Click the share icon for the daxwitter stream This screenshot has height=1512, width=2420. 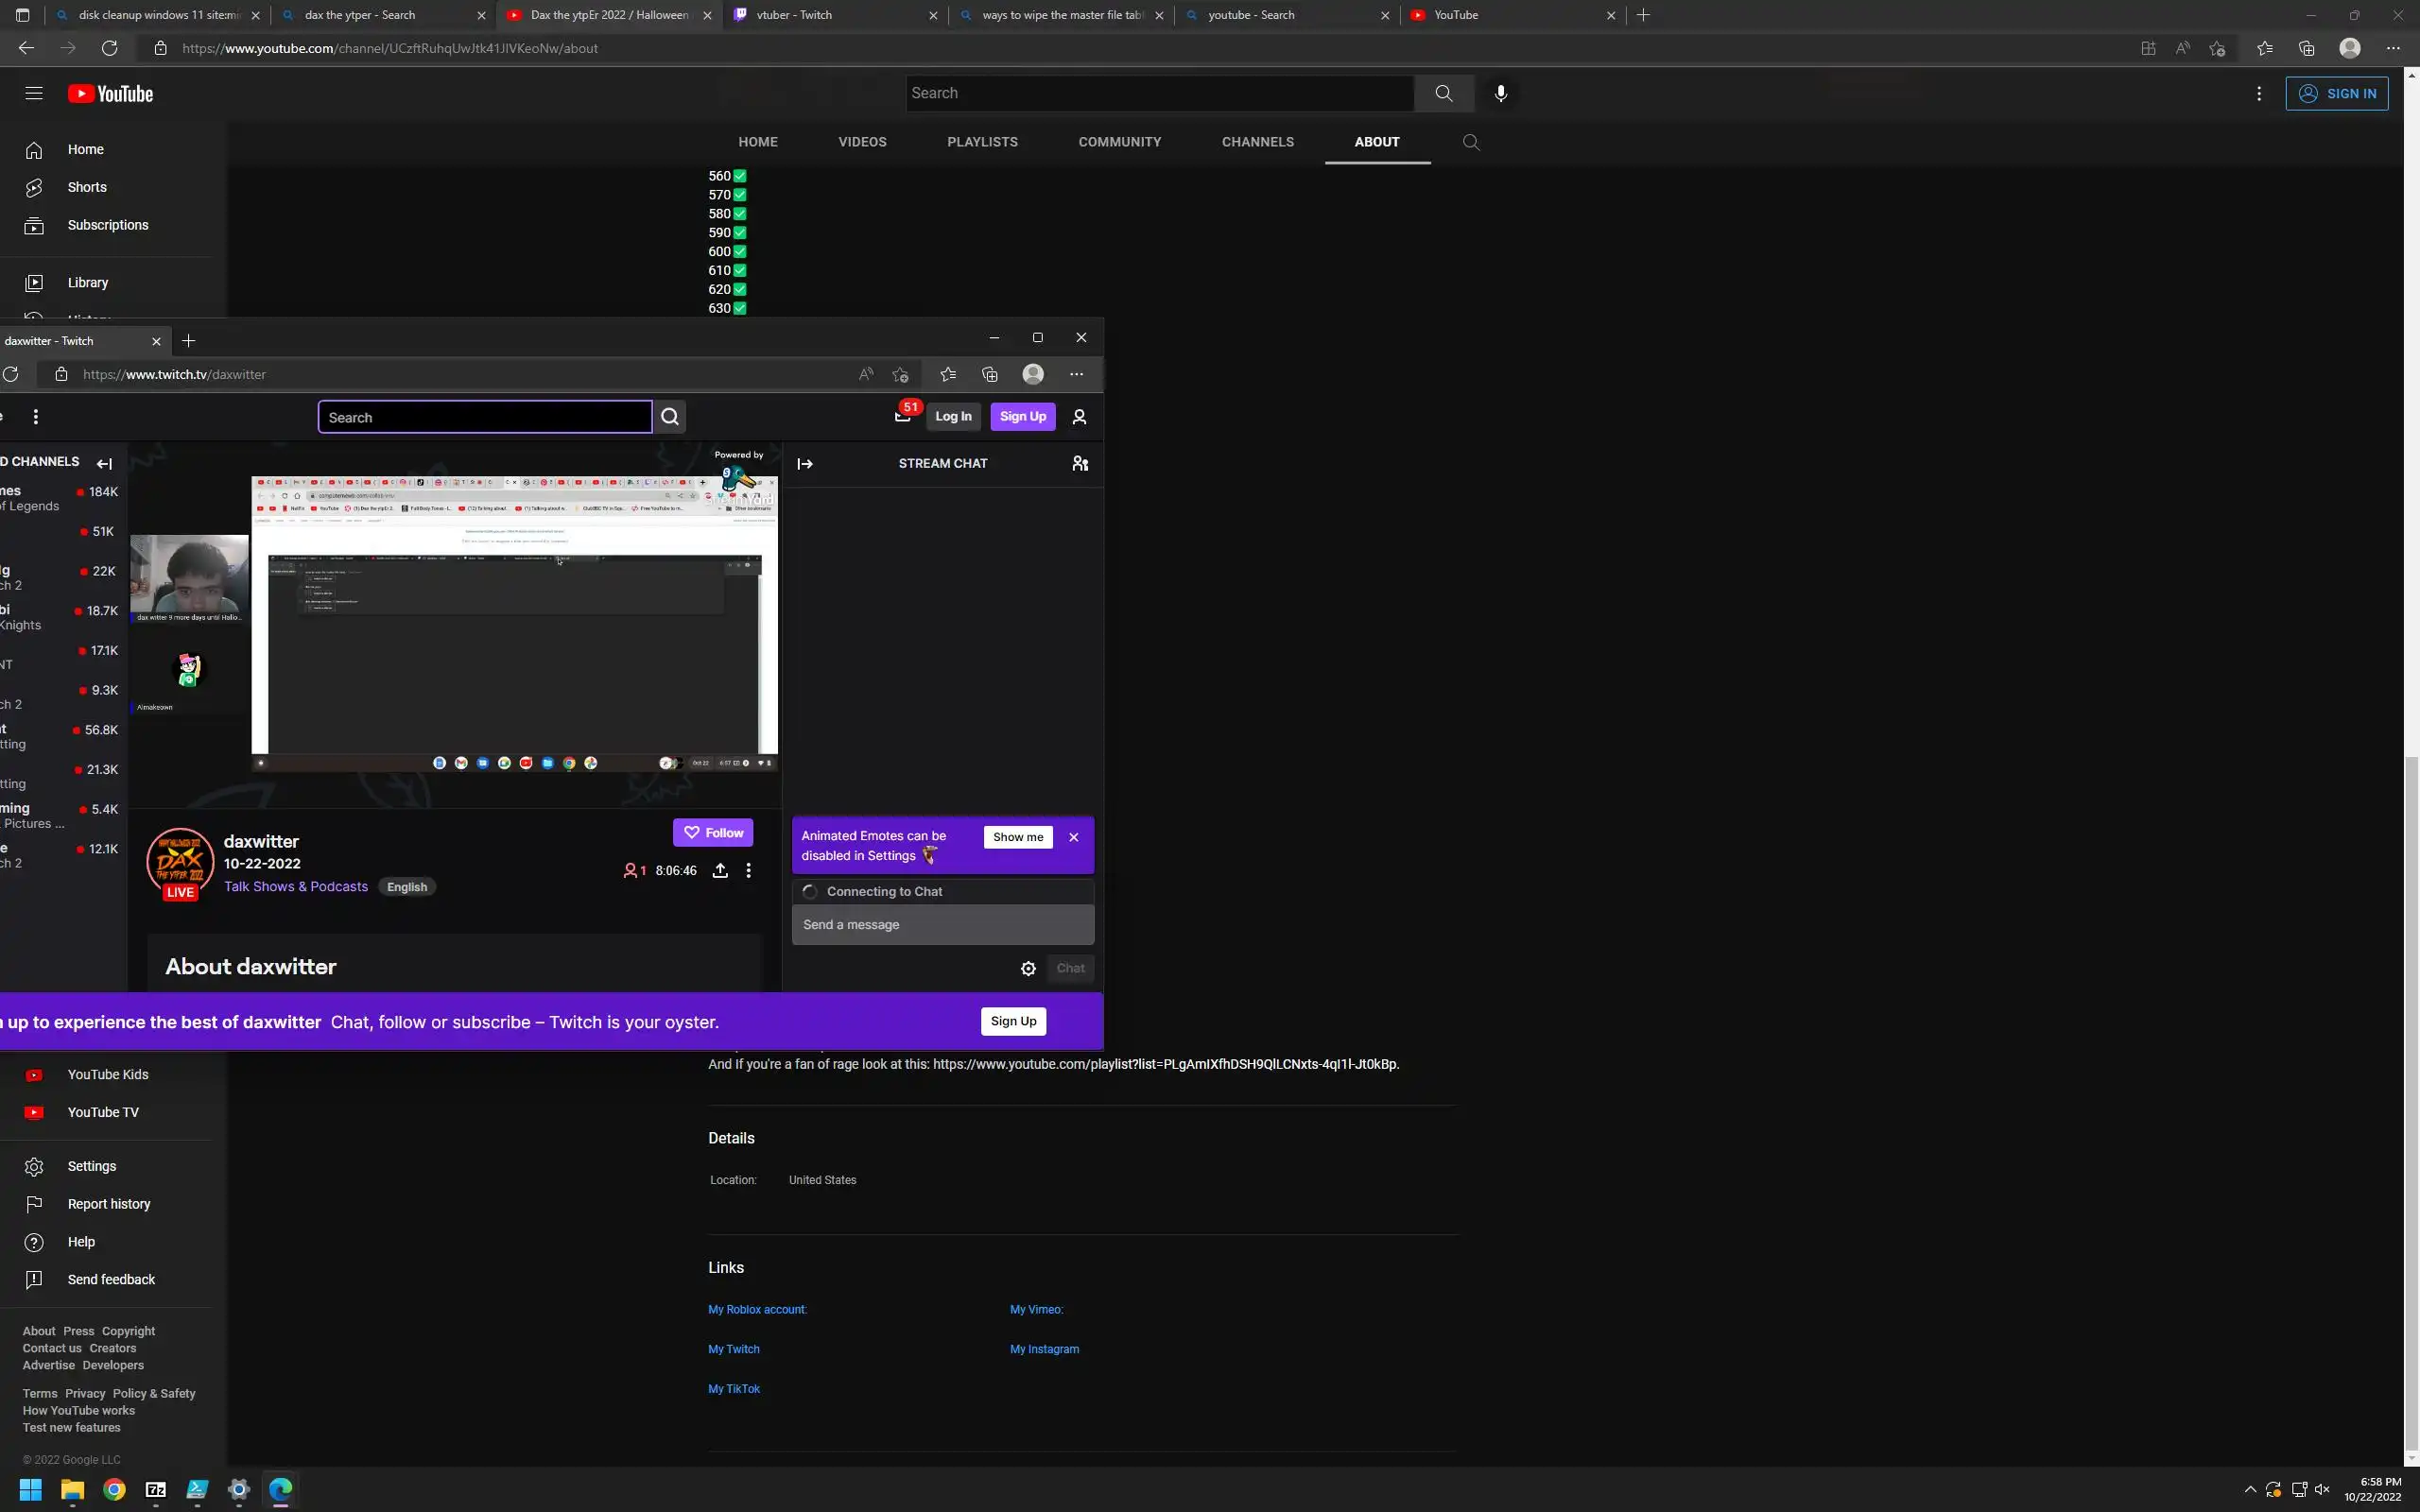pos(720,870)
